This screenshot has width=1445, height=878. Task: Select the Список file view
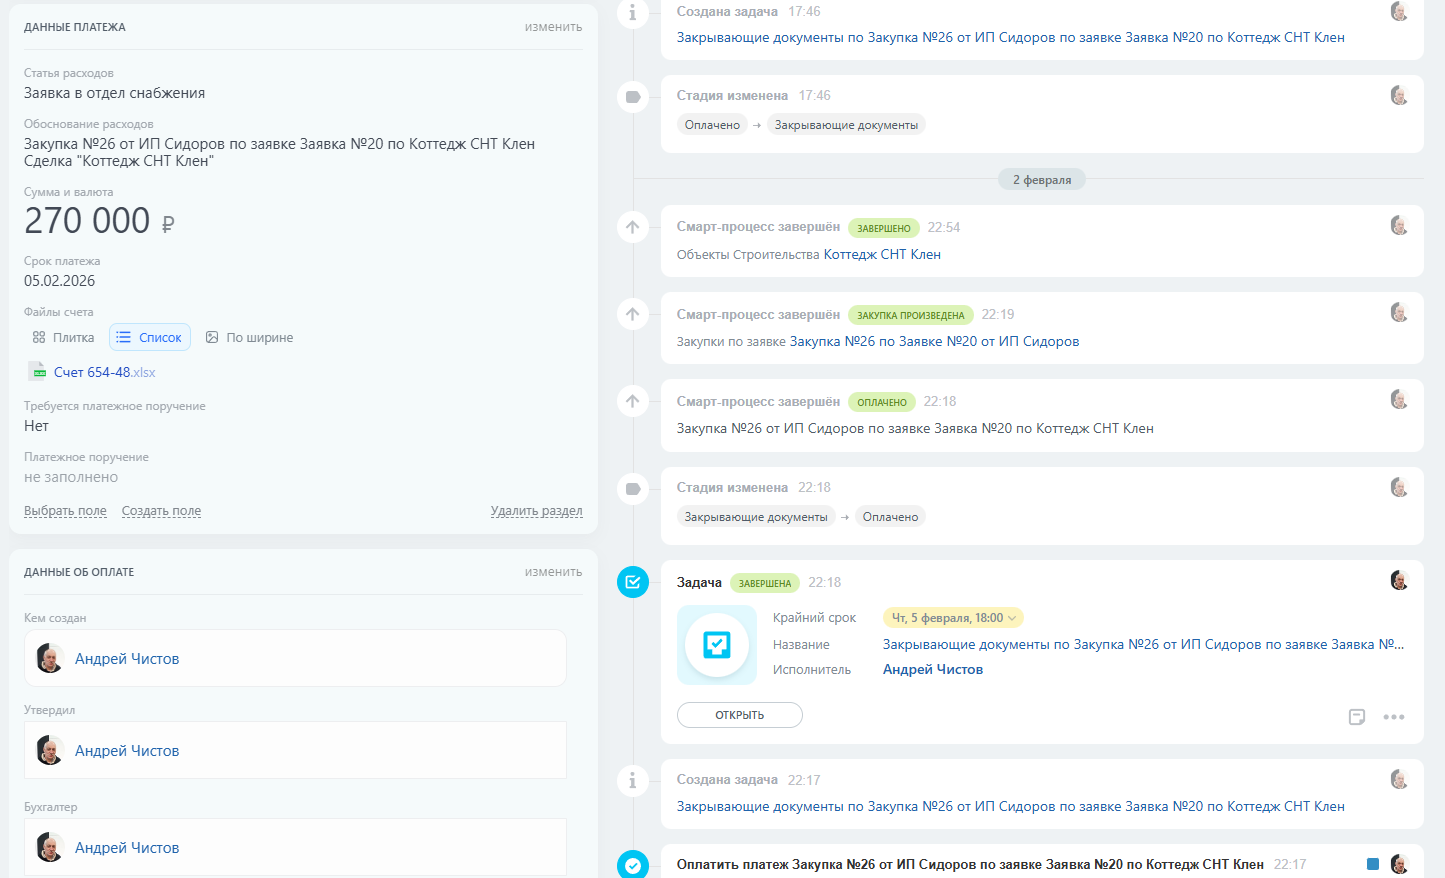150,338
